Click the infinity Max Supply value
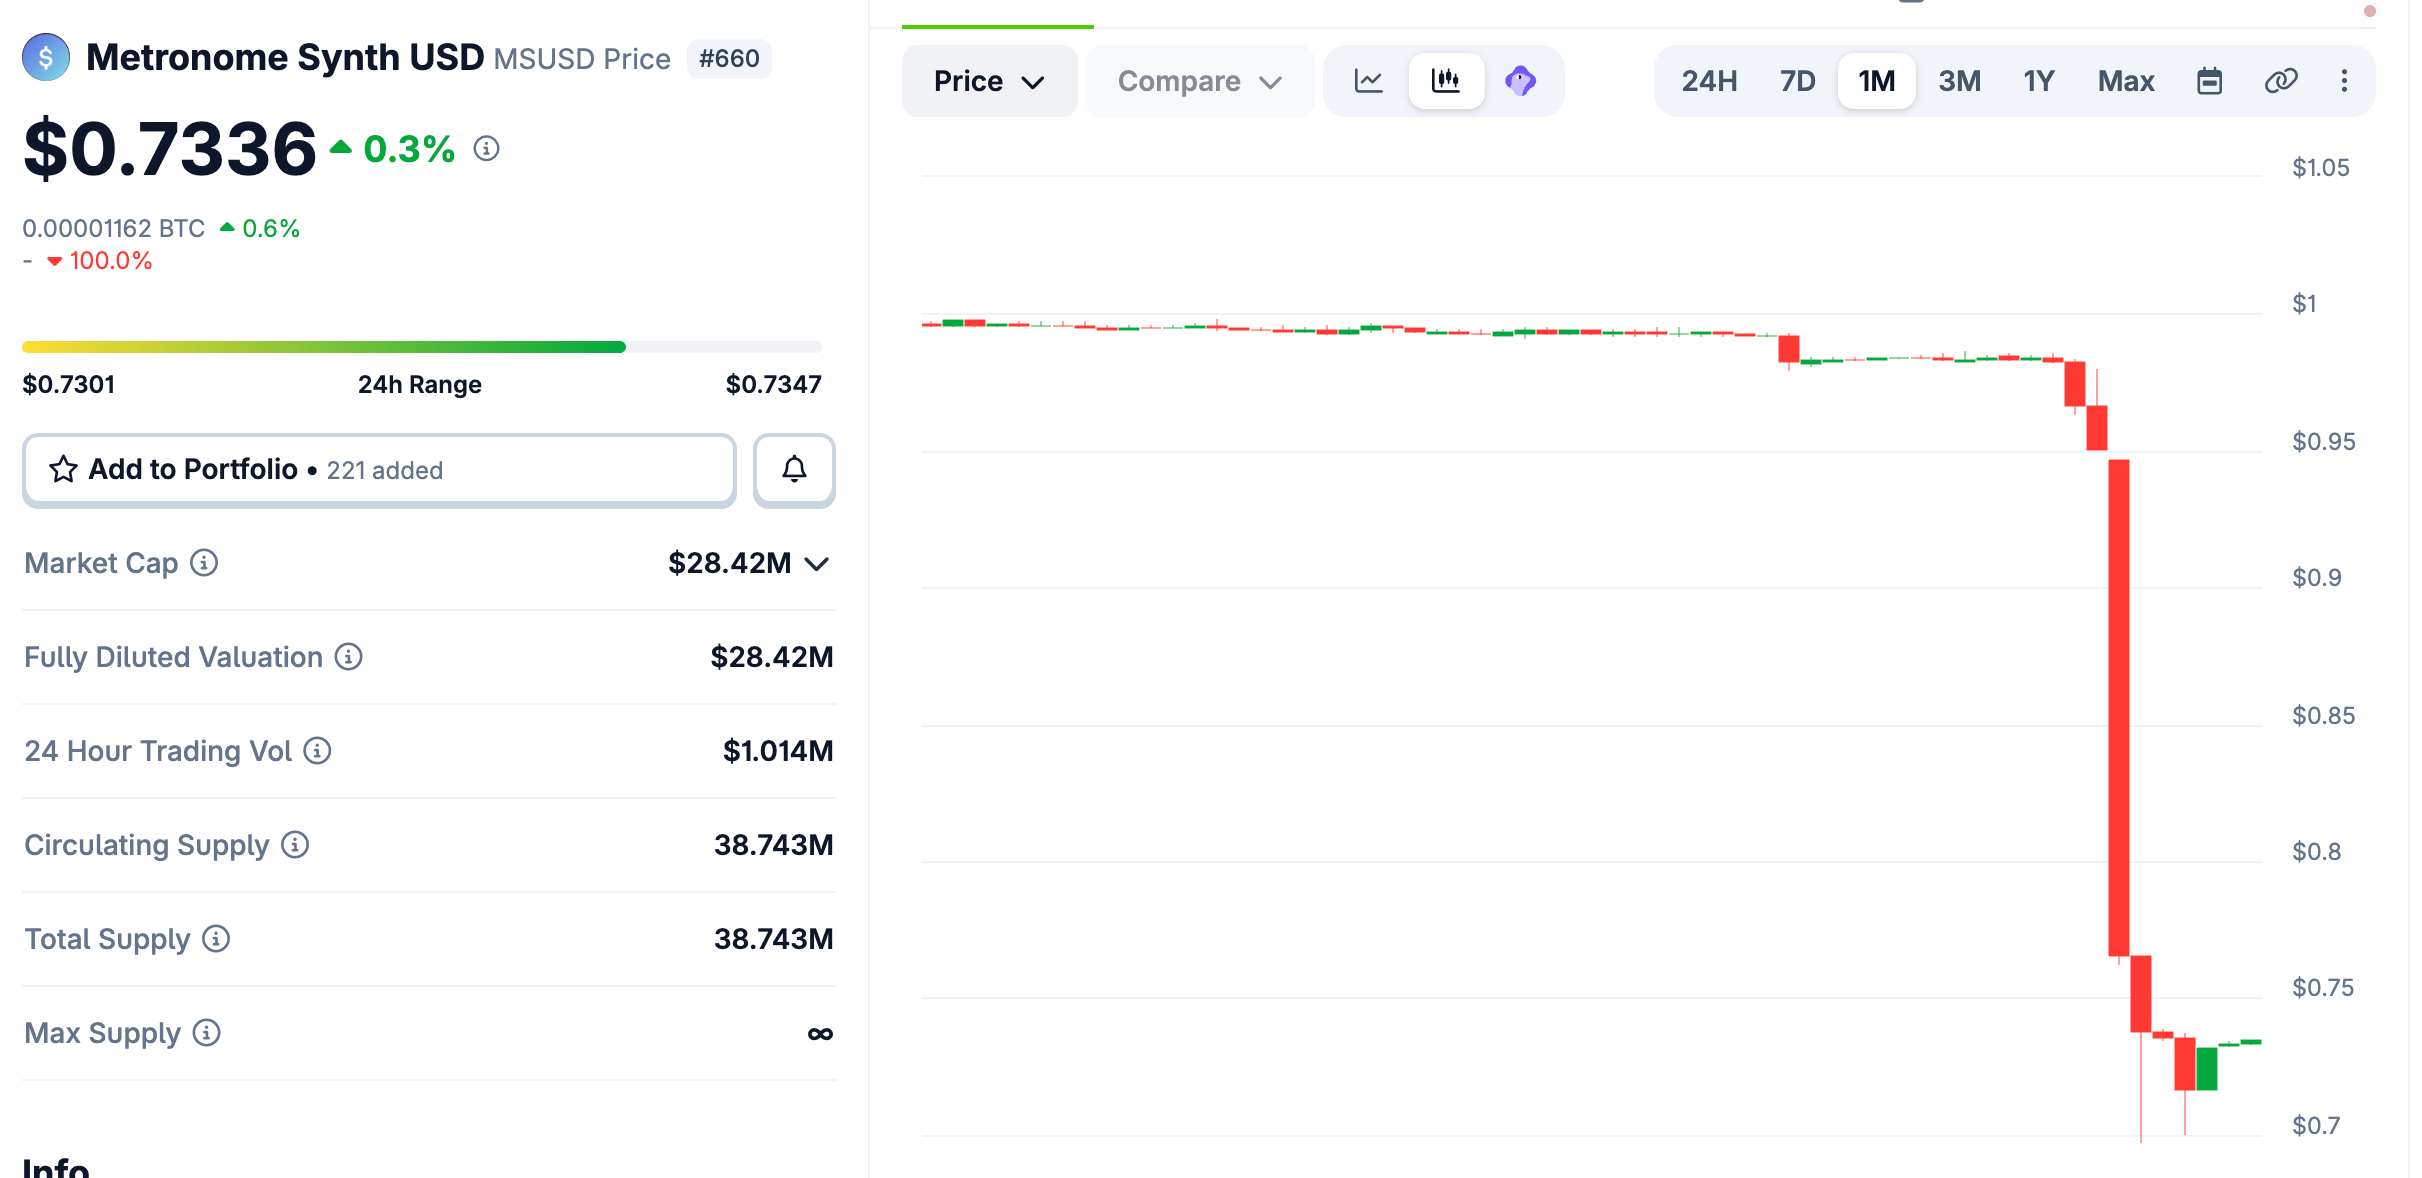Viewport: 2422px width, 1178px height. (820, 1034)
